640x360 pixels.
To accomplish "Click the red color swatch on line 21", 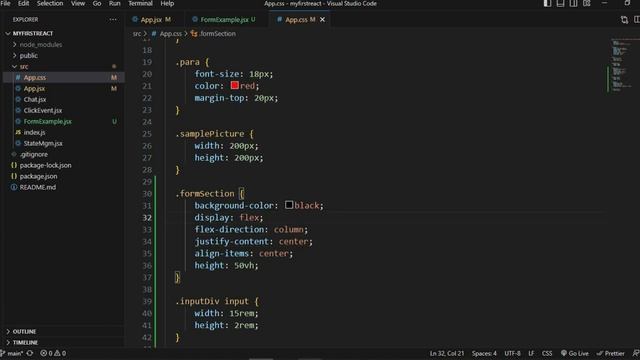I will point(234,85).
